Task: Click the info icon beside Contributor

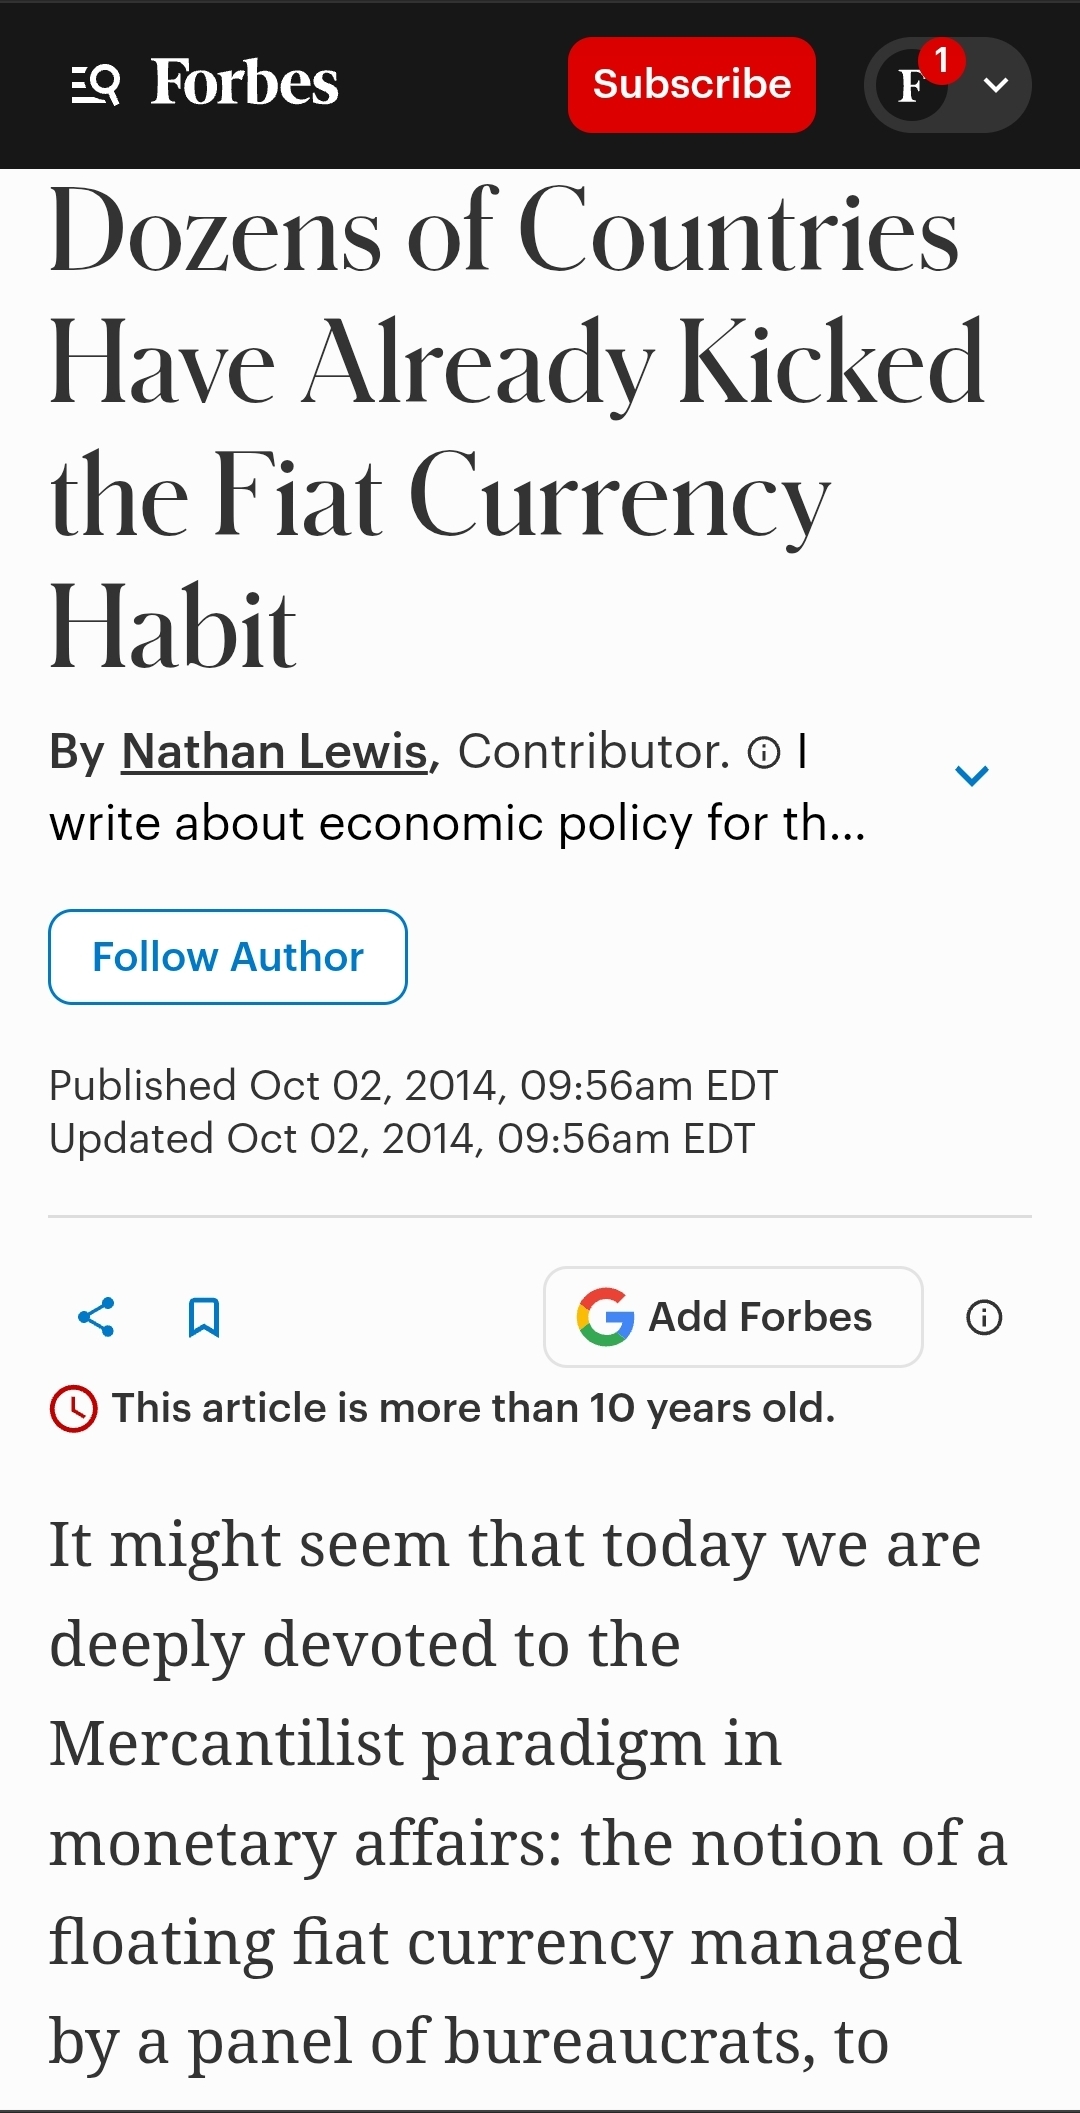Action: pos(764,752)
